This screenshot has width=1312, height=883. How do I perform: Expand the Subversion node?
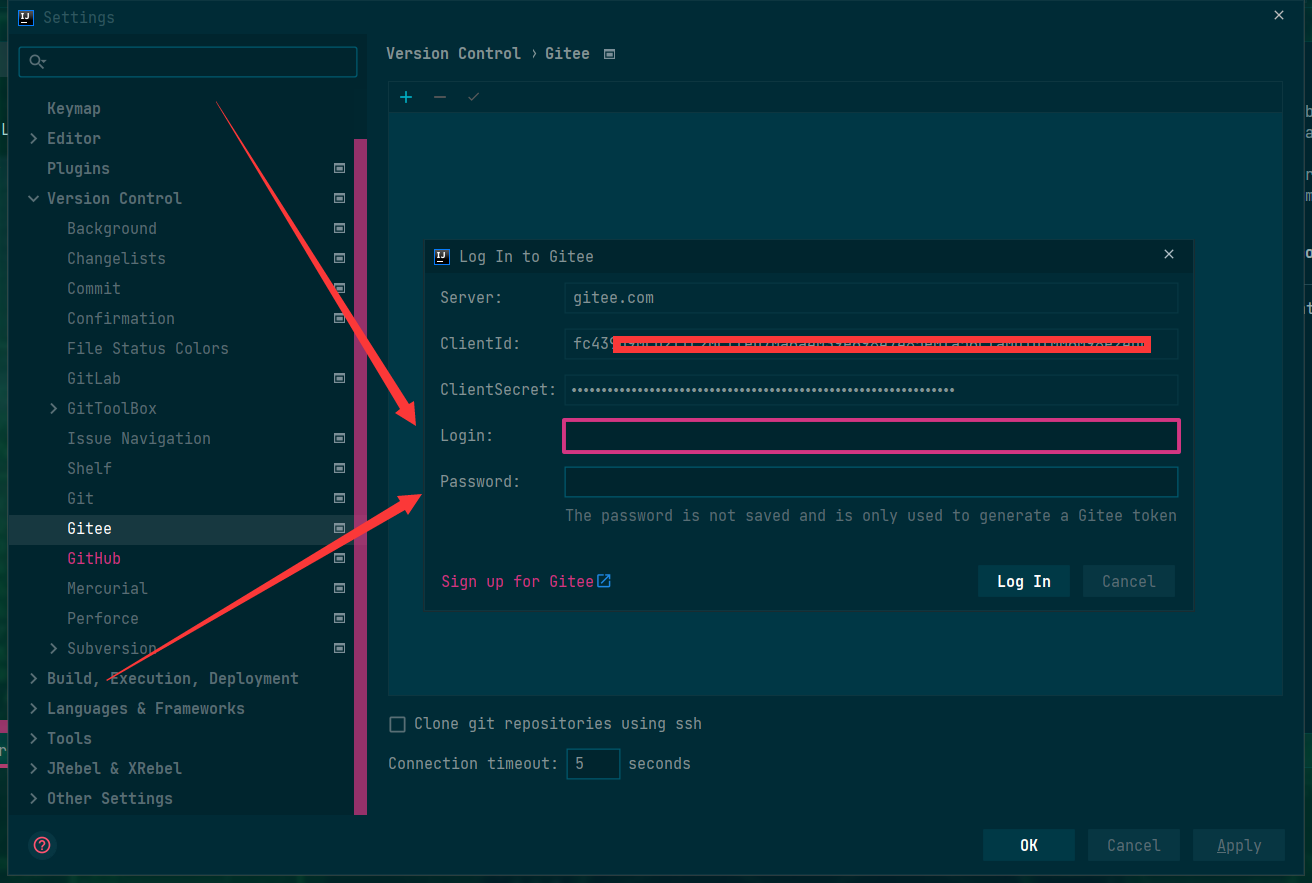click(x=54, y=648)
